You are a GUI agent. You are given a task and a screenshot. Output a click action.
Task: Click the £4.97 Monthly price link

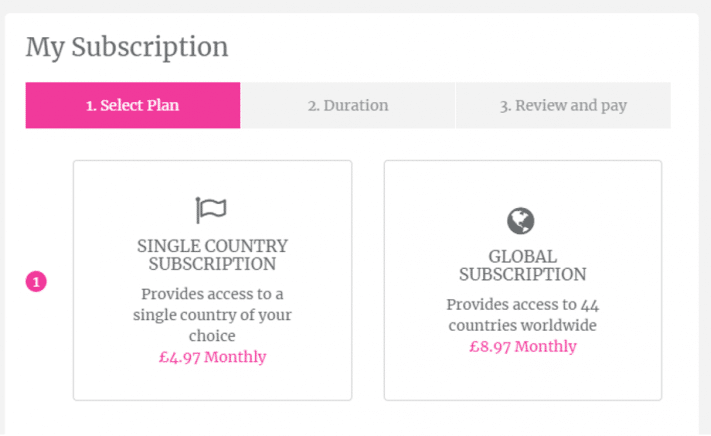(212, 357)
